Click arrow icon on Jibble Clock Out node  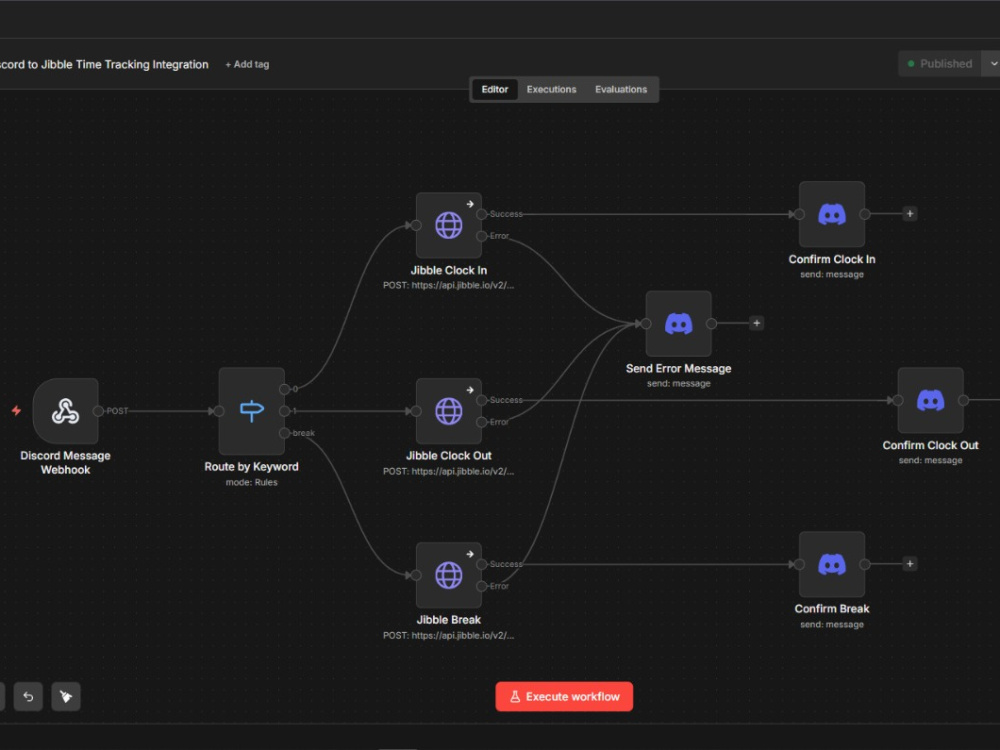[x=470, y=390]
